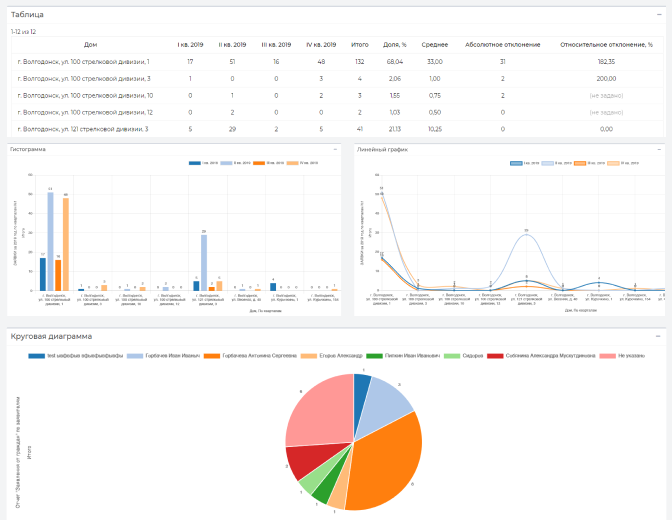Toggle Собянина Александра pie legend entry
The width and height of the screenshot is (672, 520).
[541, 356]
